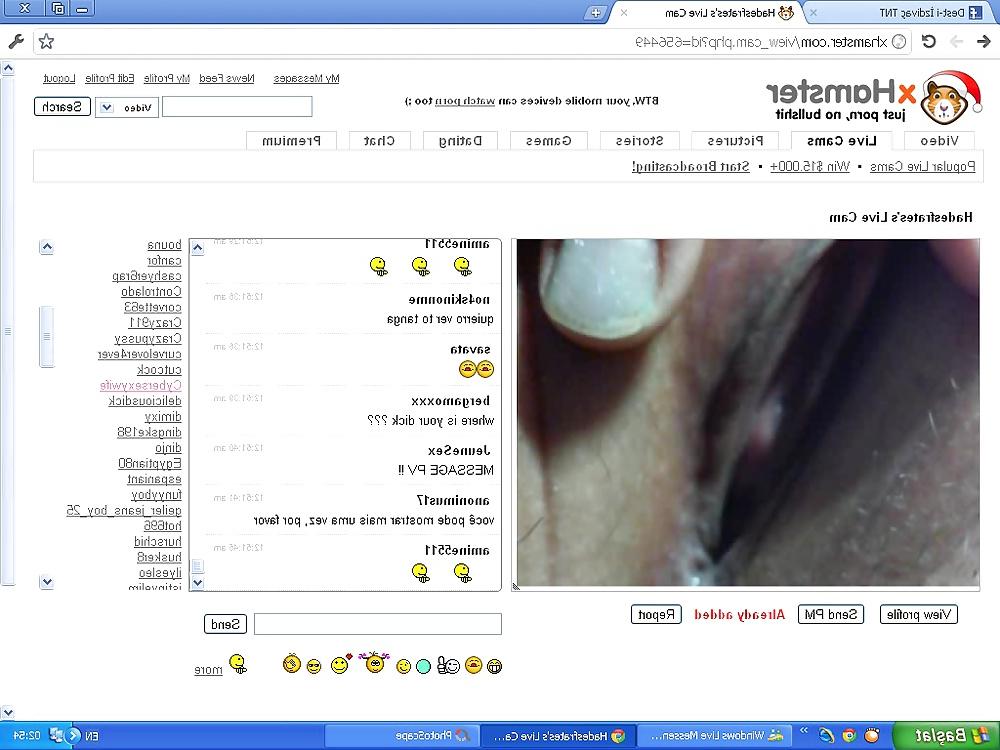Open user Controlado in the user list
Screen dimensions: 1000x750
pyautogui.click(x=151, y=291)
